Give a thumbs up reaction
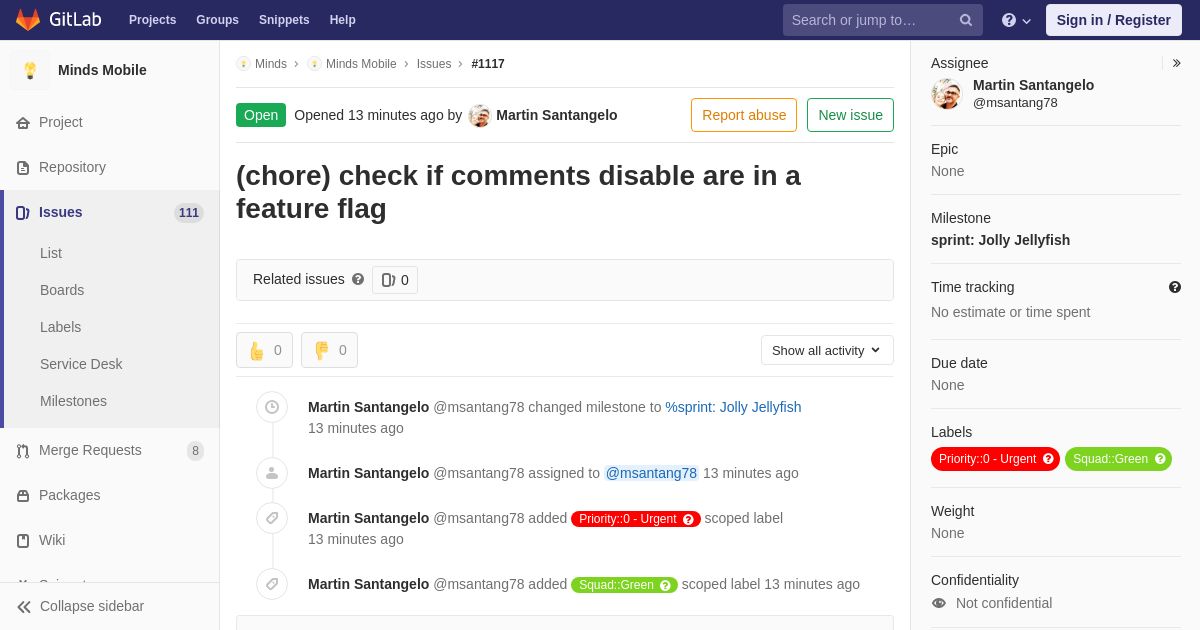This screenshot has width=1200, height=630. (264, 350)
